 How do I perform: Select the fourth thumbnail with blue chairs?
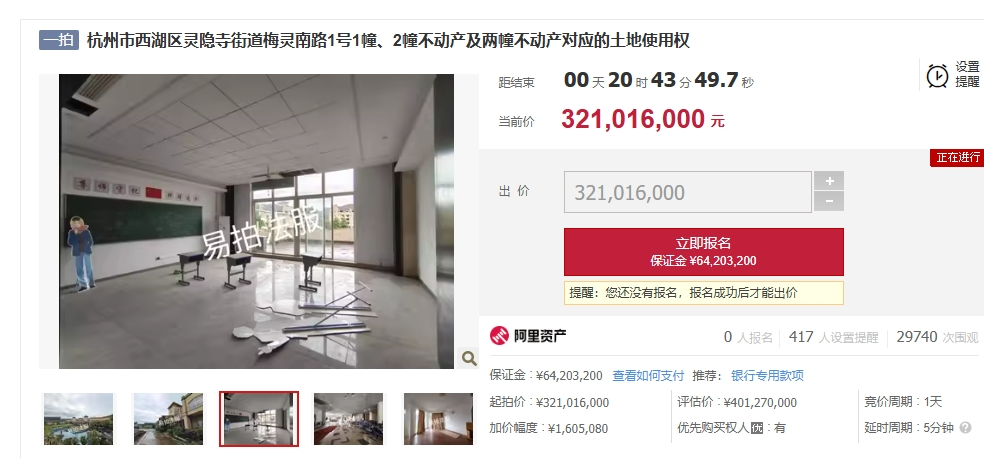coord(348,419)
